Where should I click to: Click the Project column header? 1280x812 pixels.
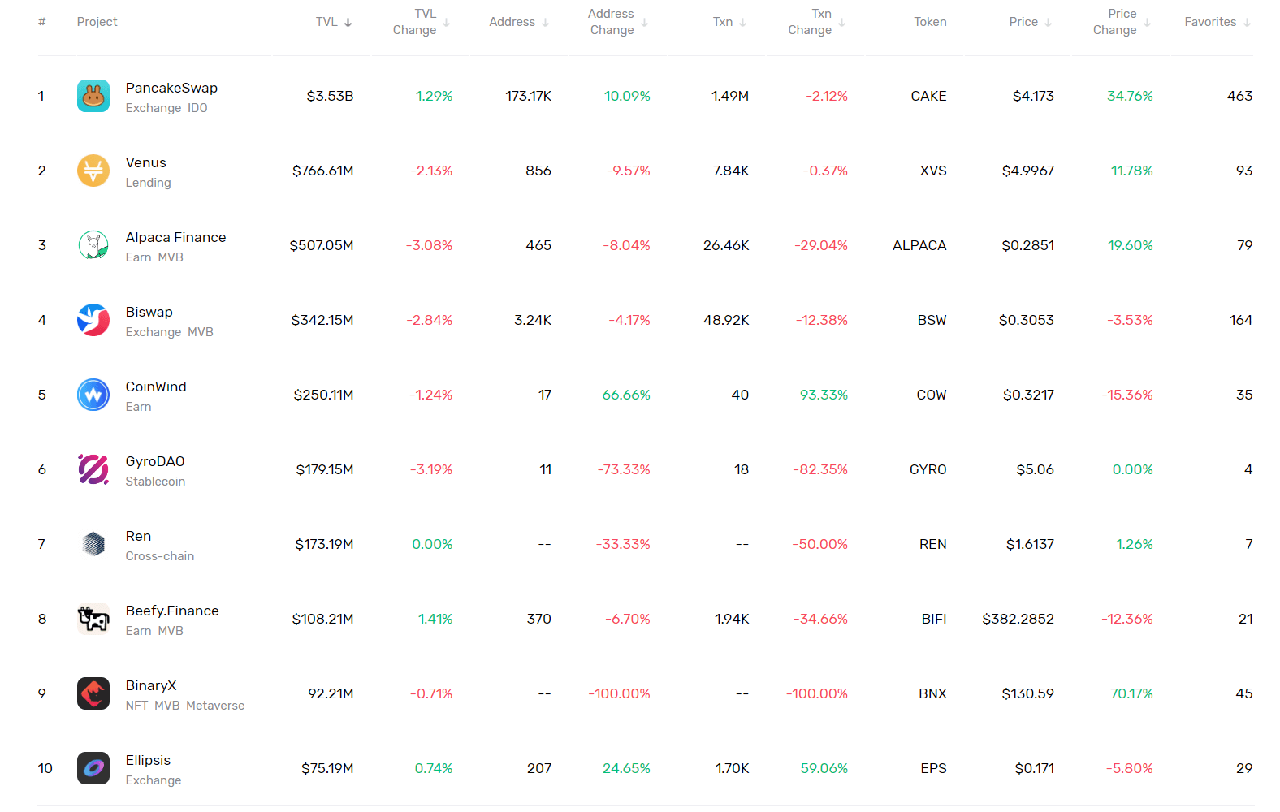click(x=97, y=22)
